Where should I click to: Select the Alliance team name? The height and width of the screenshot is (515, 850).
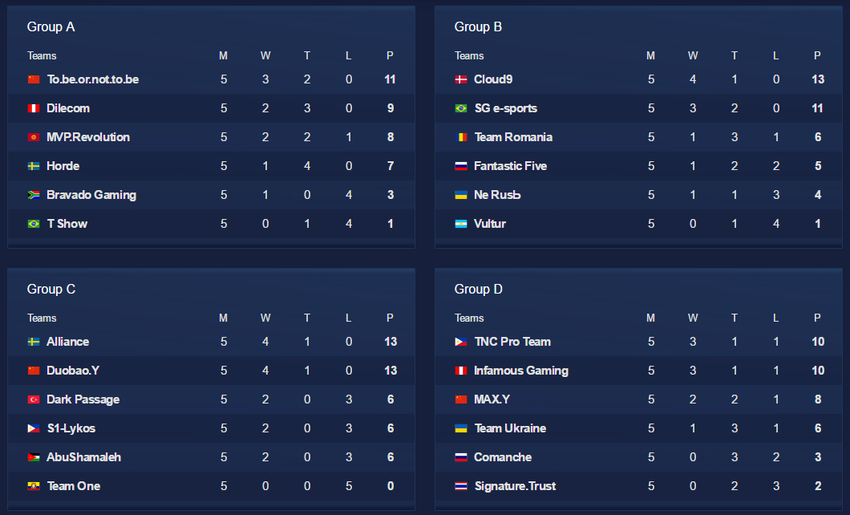68,342
